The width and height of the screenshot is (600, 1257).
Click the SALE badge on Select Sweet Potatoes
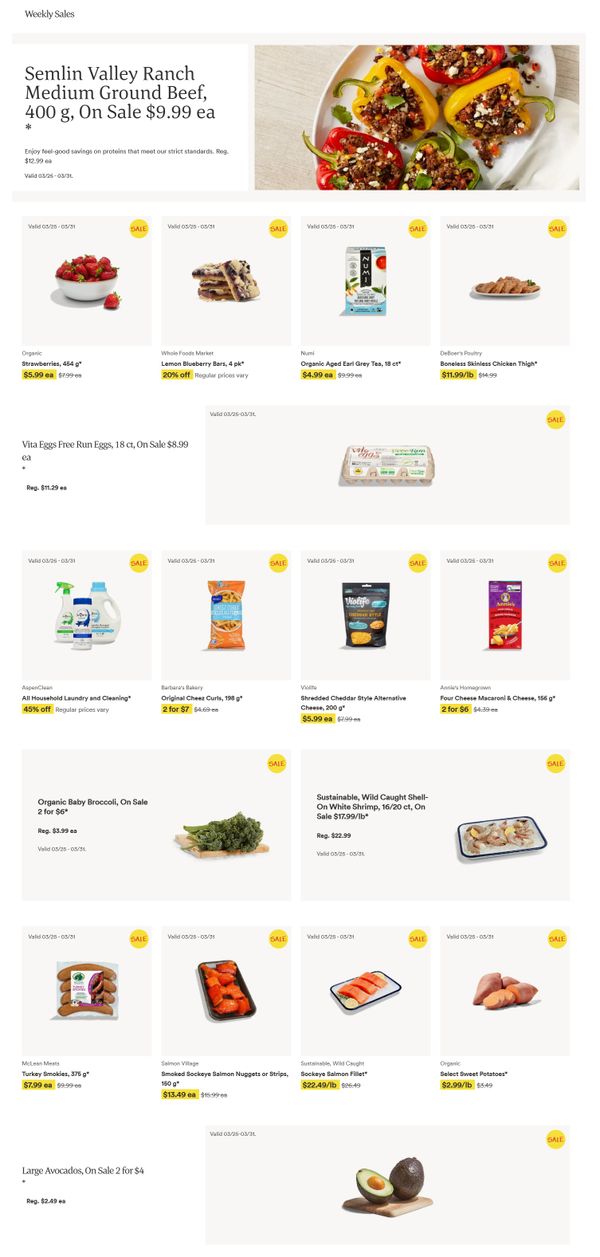pos(556,939)
